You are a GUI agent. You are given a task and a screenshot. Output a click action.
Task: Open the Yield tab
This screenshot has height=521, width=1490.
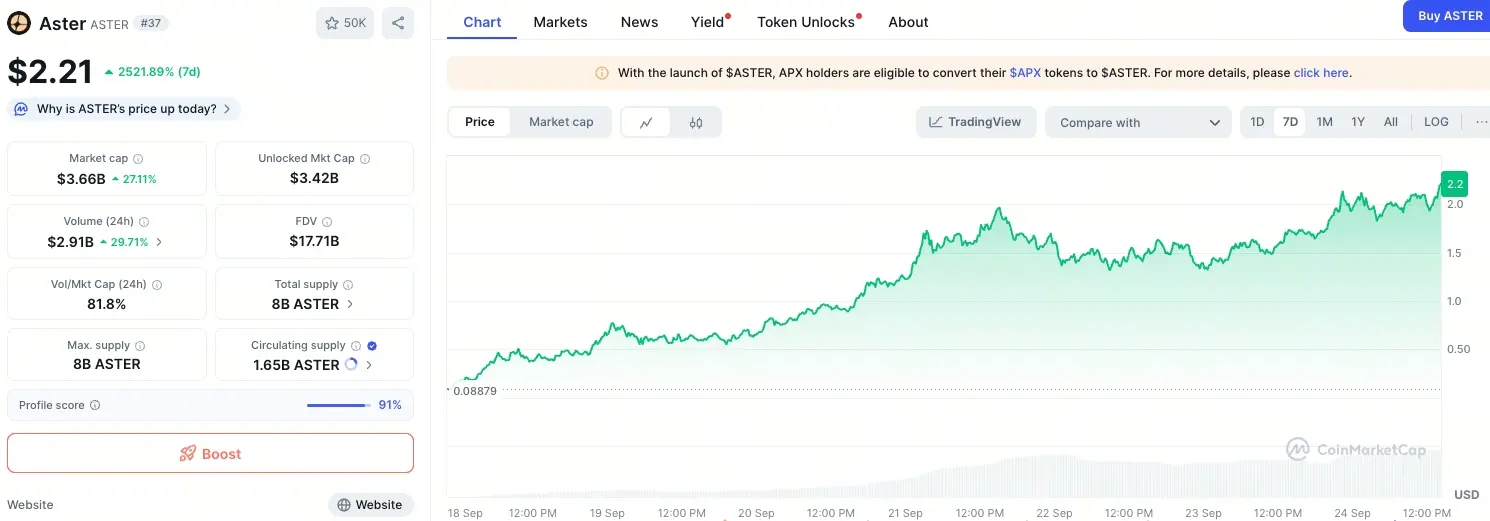point(708,22)
